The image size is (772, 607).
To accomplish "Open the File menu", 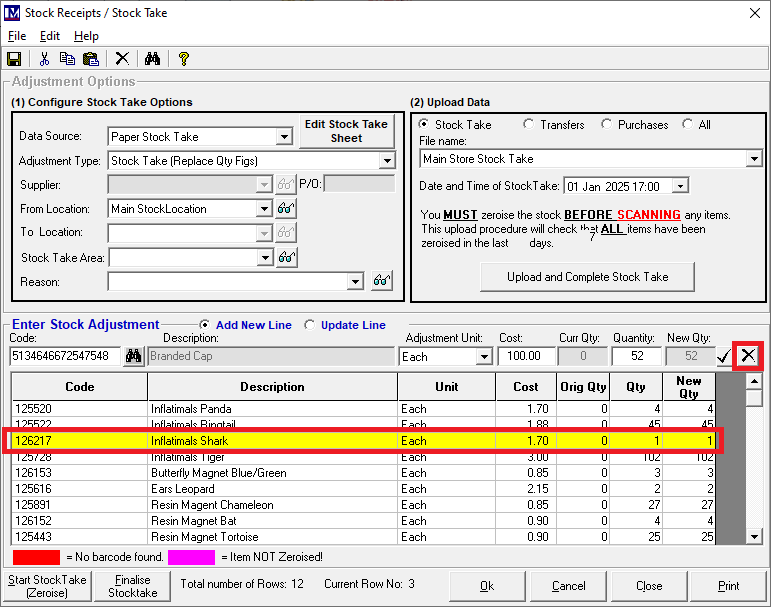I will click(17, 36).
